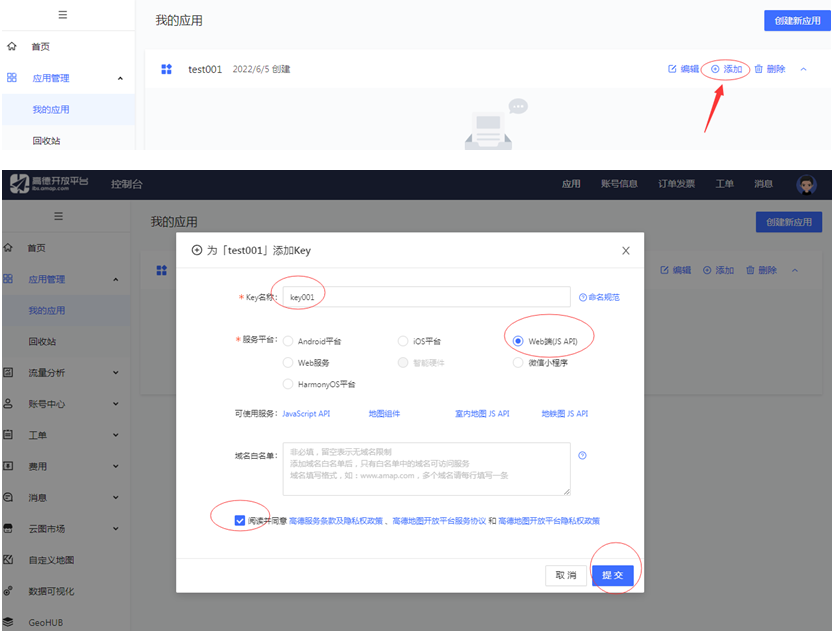Click the user avatar in top bar
Screen dimensions: 834x634
pos(806,185)
